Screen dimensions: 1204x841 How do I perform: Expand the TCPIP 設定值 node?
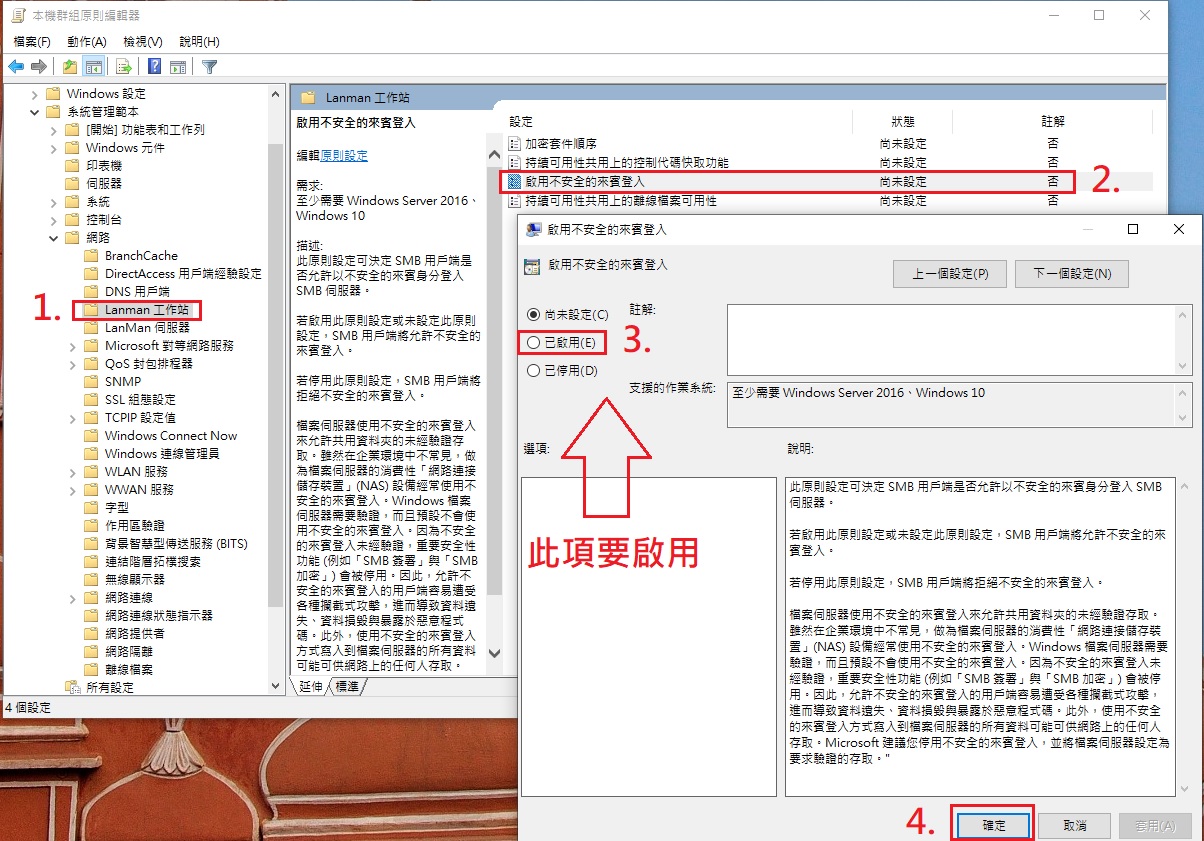pyautogui.click(x=73, y=417)
